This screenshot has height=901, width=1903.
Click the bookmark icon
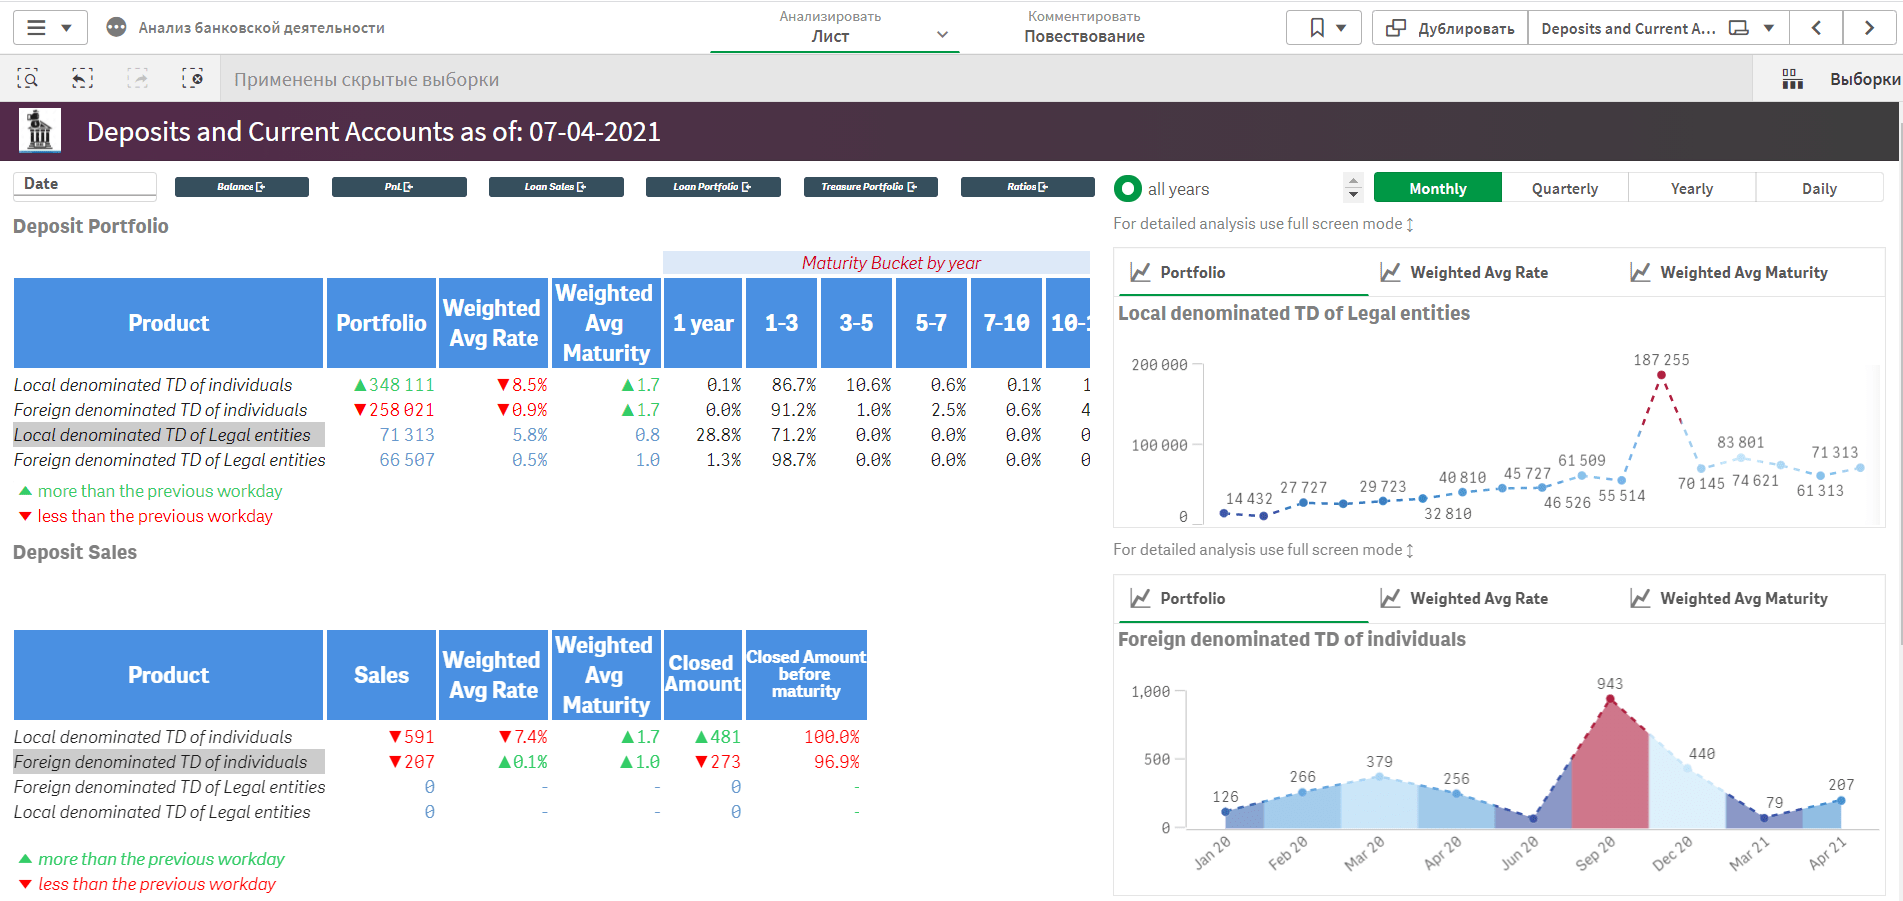[x=1317, y=28]
